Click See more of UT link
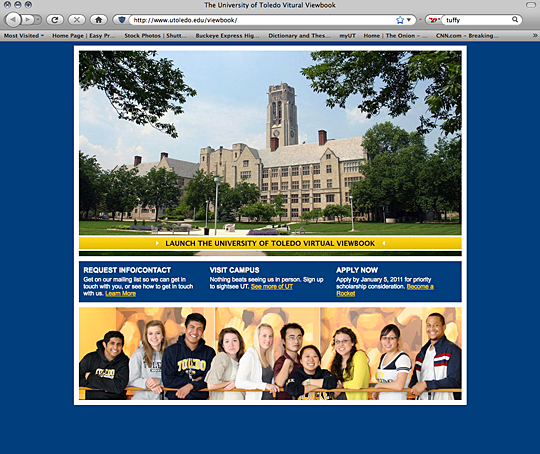The image size is (540, 454). pyautogui.click(x=272, y=287)
